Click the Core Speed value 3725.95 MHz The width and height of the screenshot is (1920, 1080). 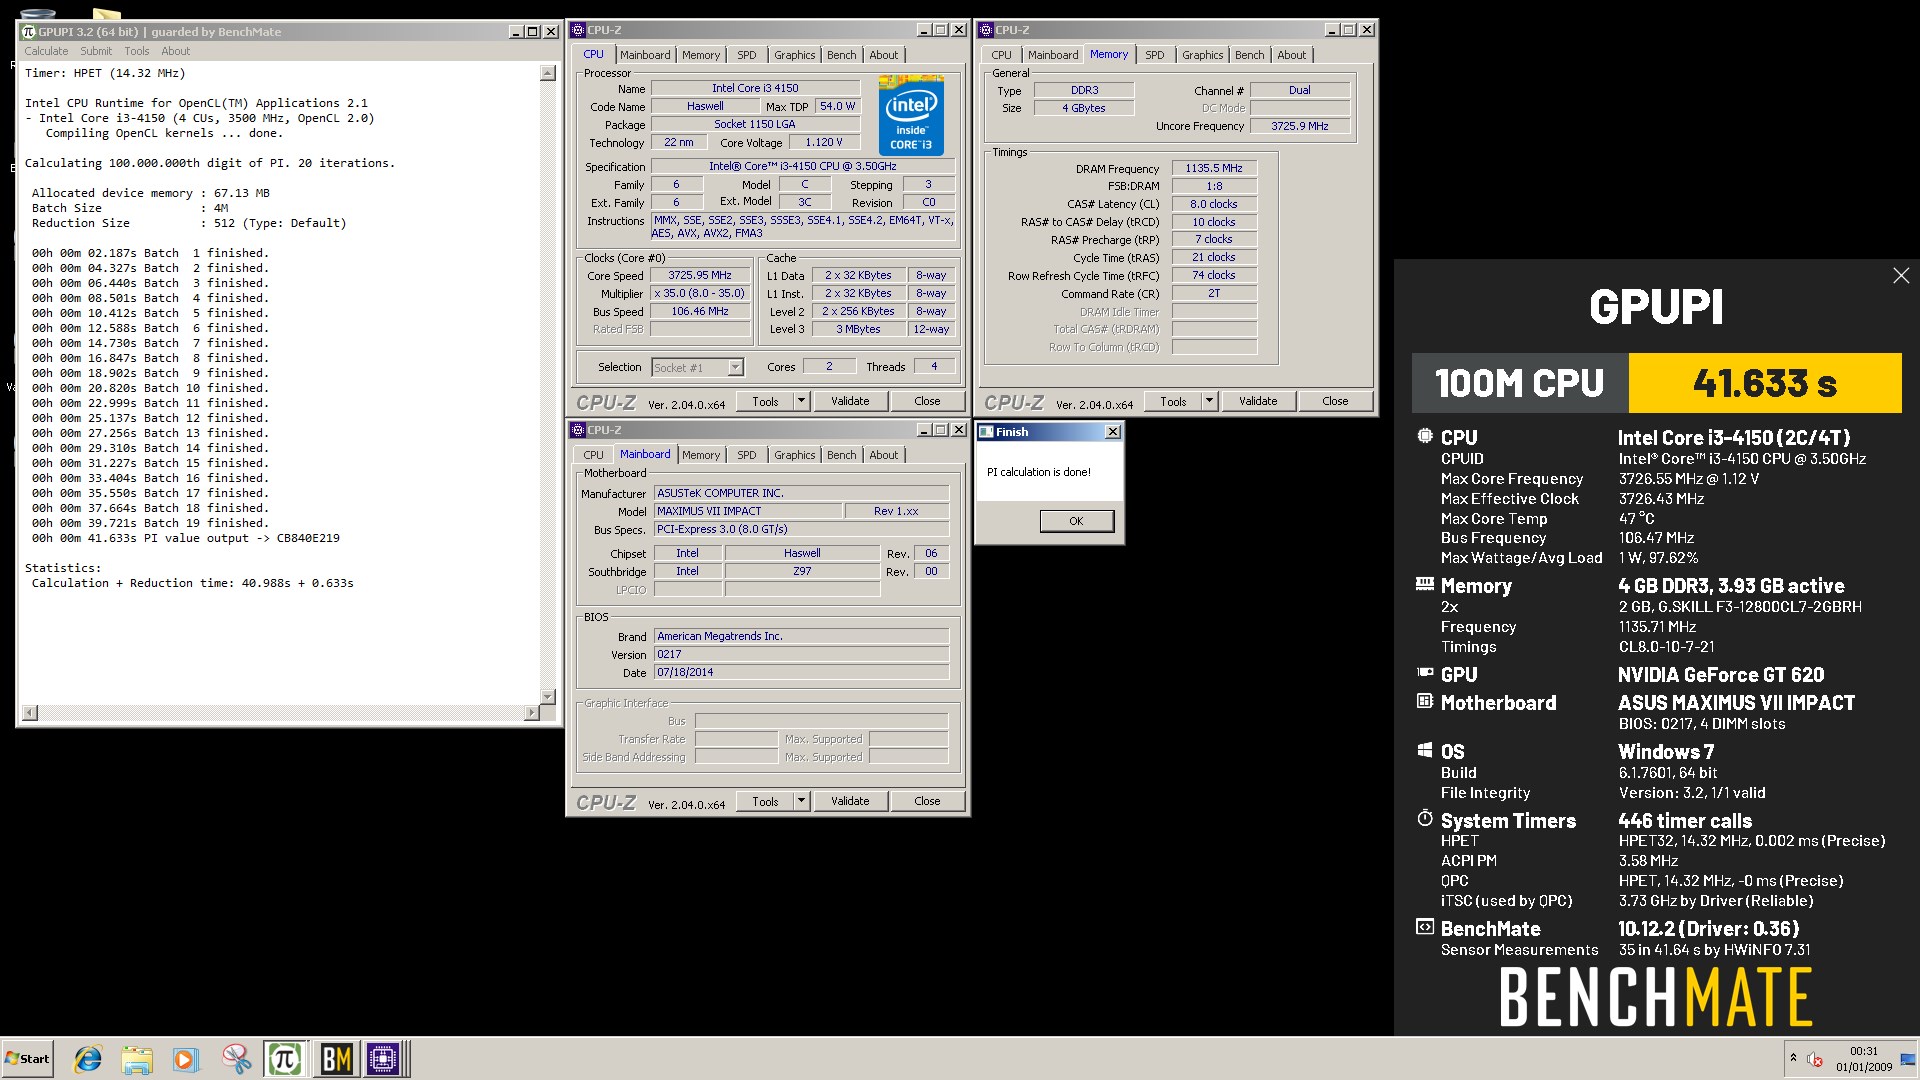tap(700, 275)
